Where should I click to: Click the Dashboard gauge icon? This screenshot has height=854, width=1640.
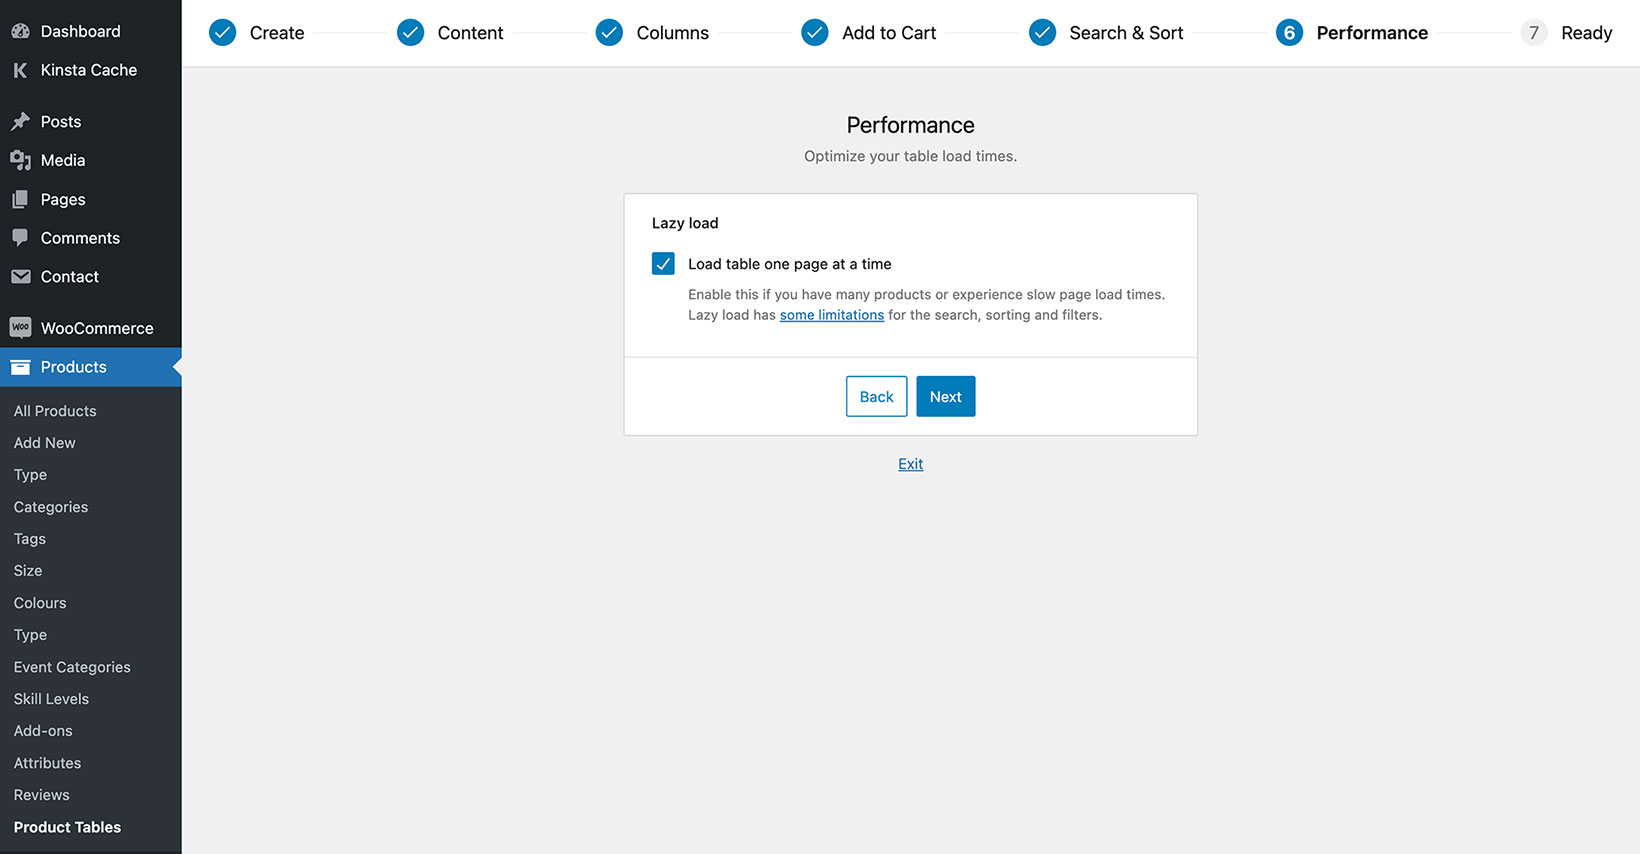tap(20, 31)
